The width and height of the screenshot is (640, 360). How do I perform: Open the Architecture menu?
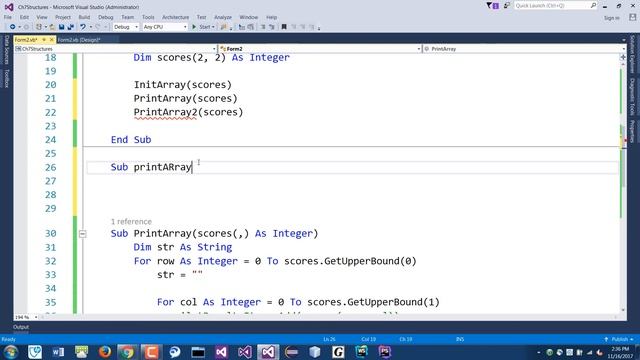tap(176, 17)
